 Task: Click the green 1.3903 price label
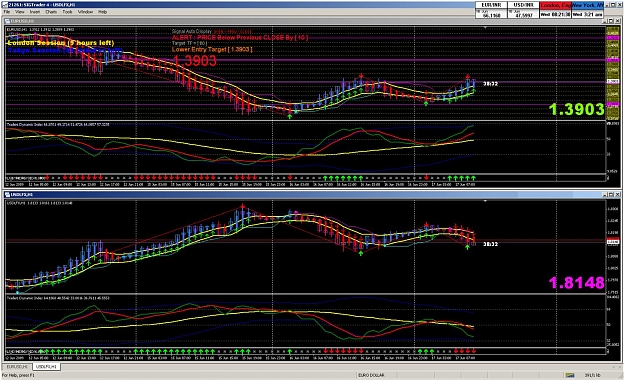pos(576,110)
